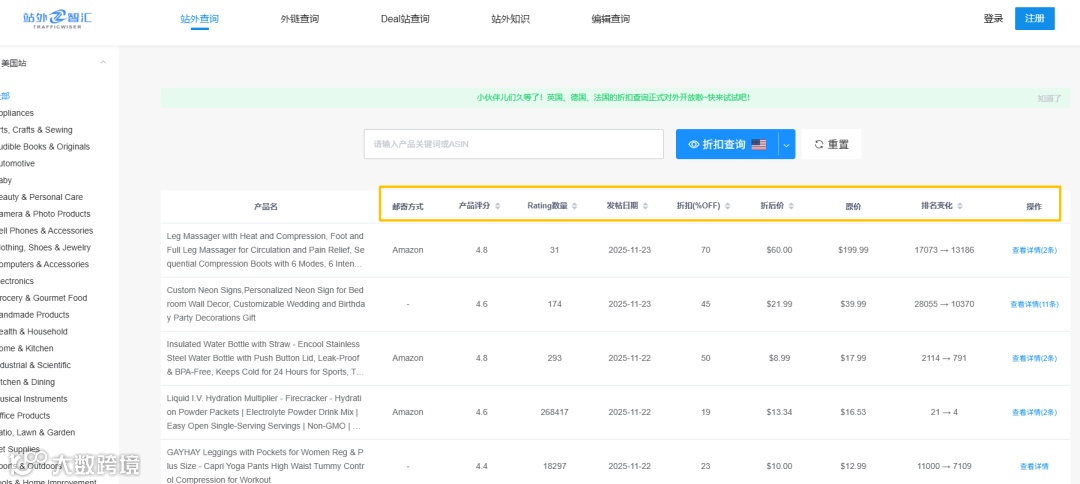
Task: Click the rating count 268417
Action: pos(554,412)
